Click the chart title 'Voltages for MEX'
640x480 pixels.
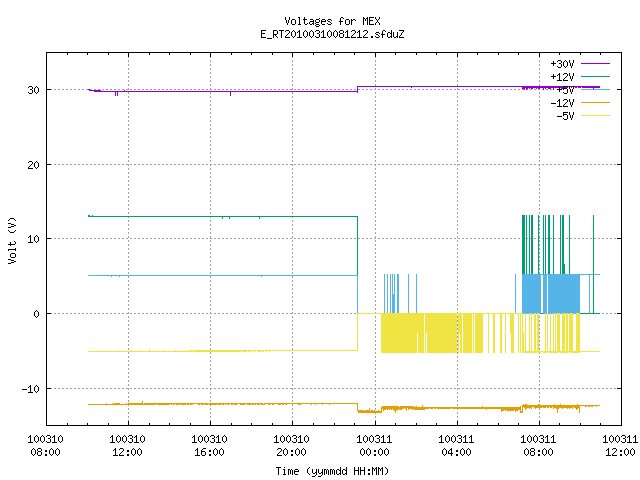tap(332, 21)
